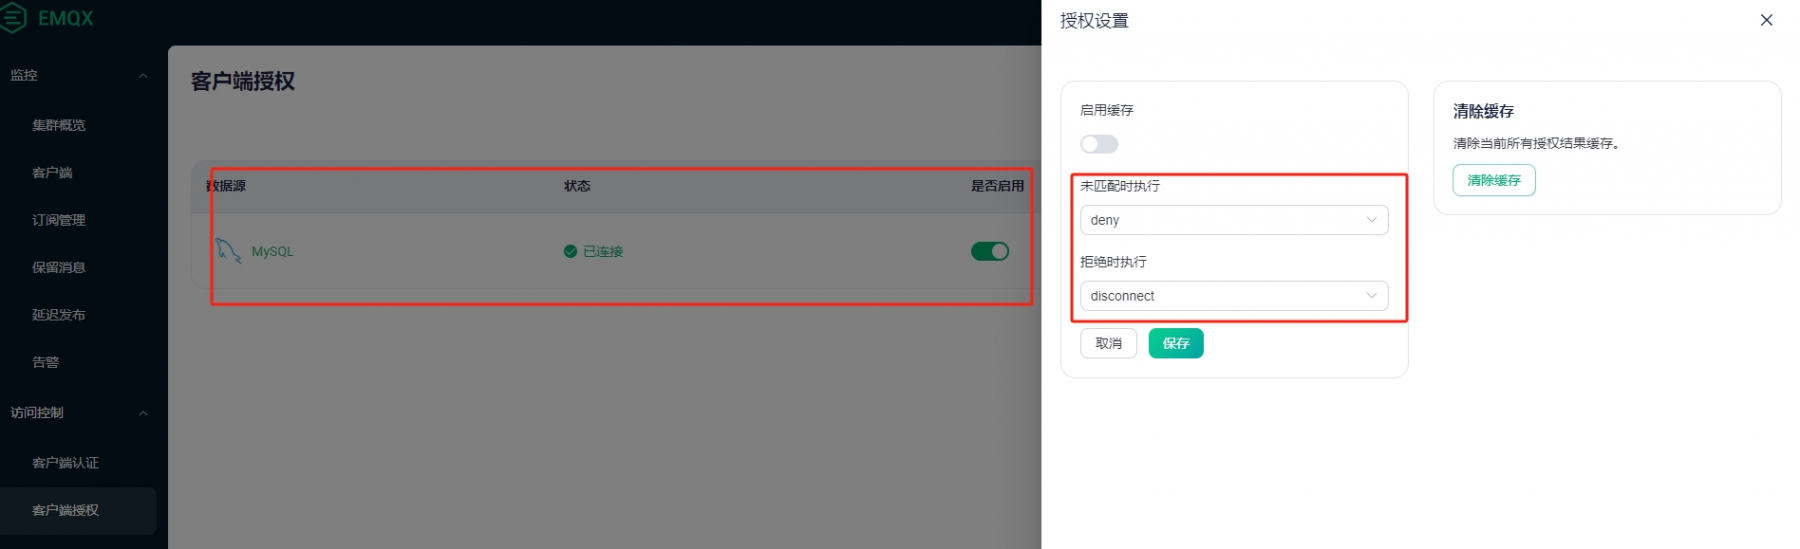Open 延迟发布 menu item
1800x549 pixels.
click(x=59, y=315)
